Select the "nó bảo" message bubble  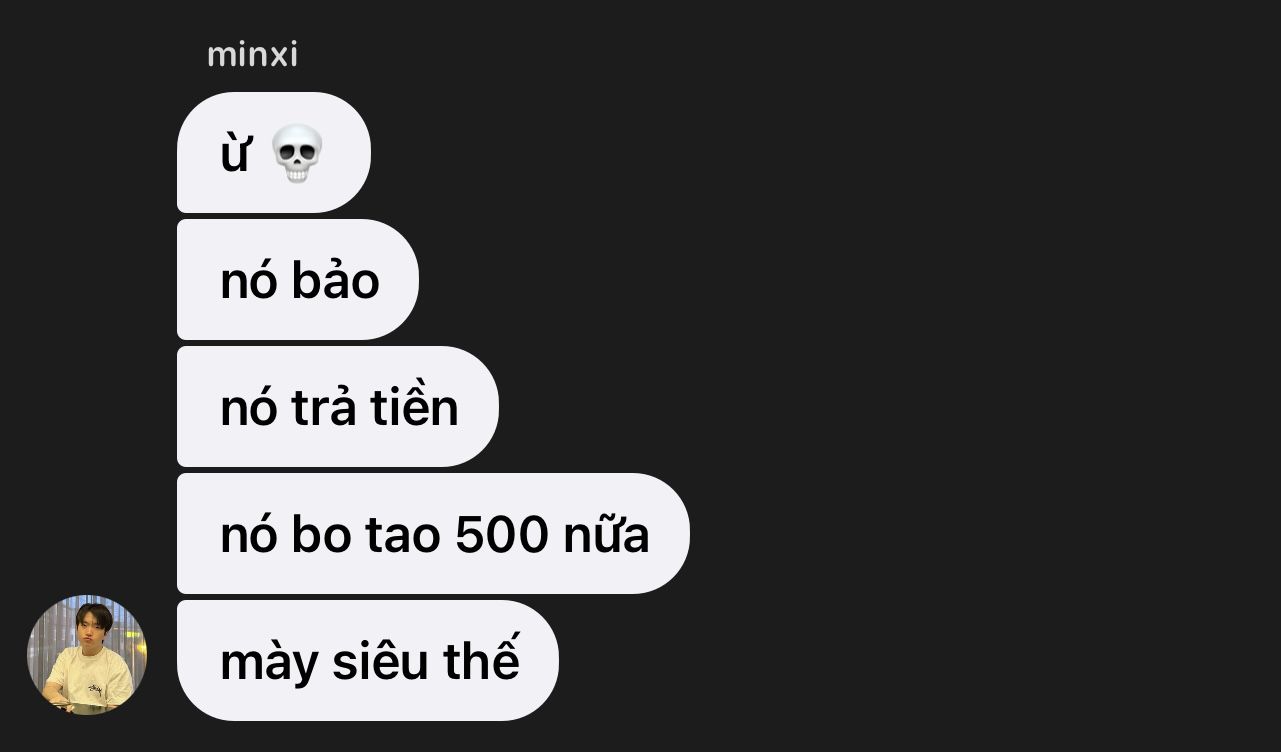tap(298, 280)
